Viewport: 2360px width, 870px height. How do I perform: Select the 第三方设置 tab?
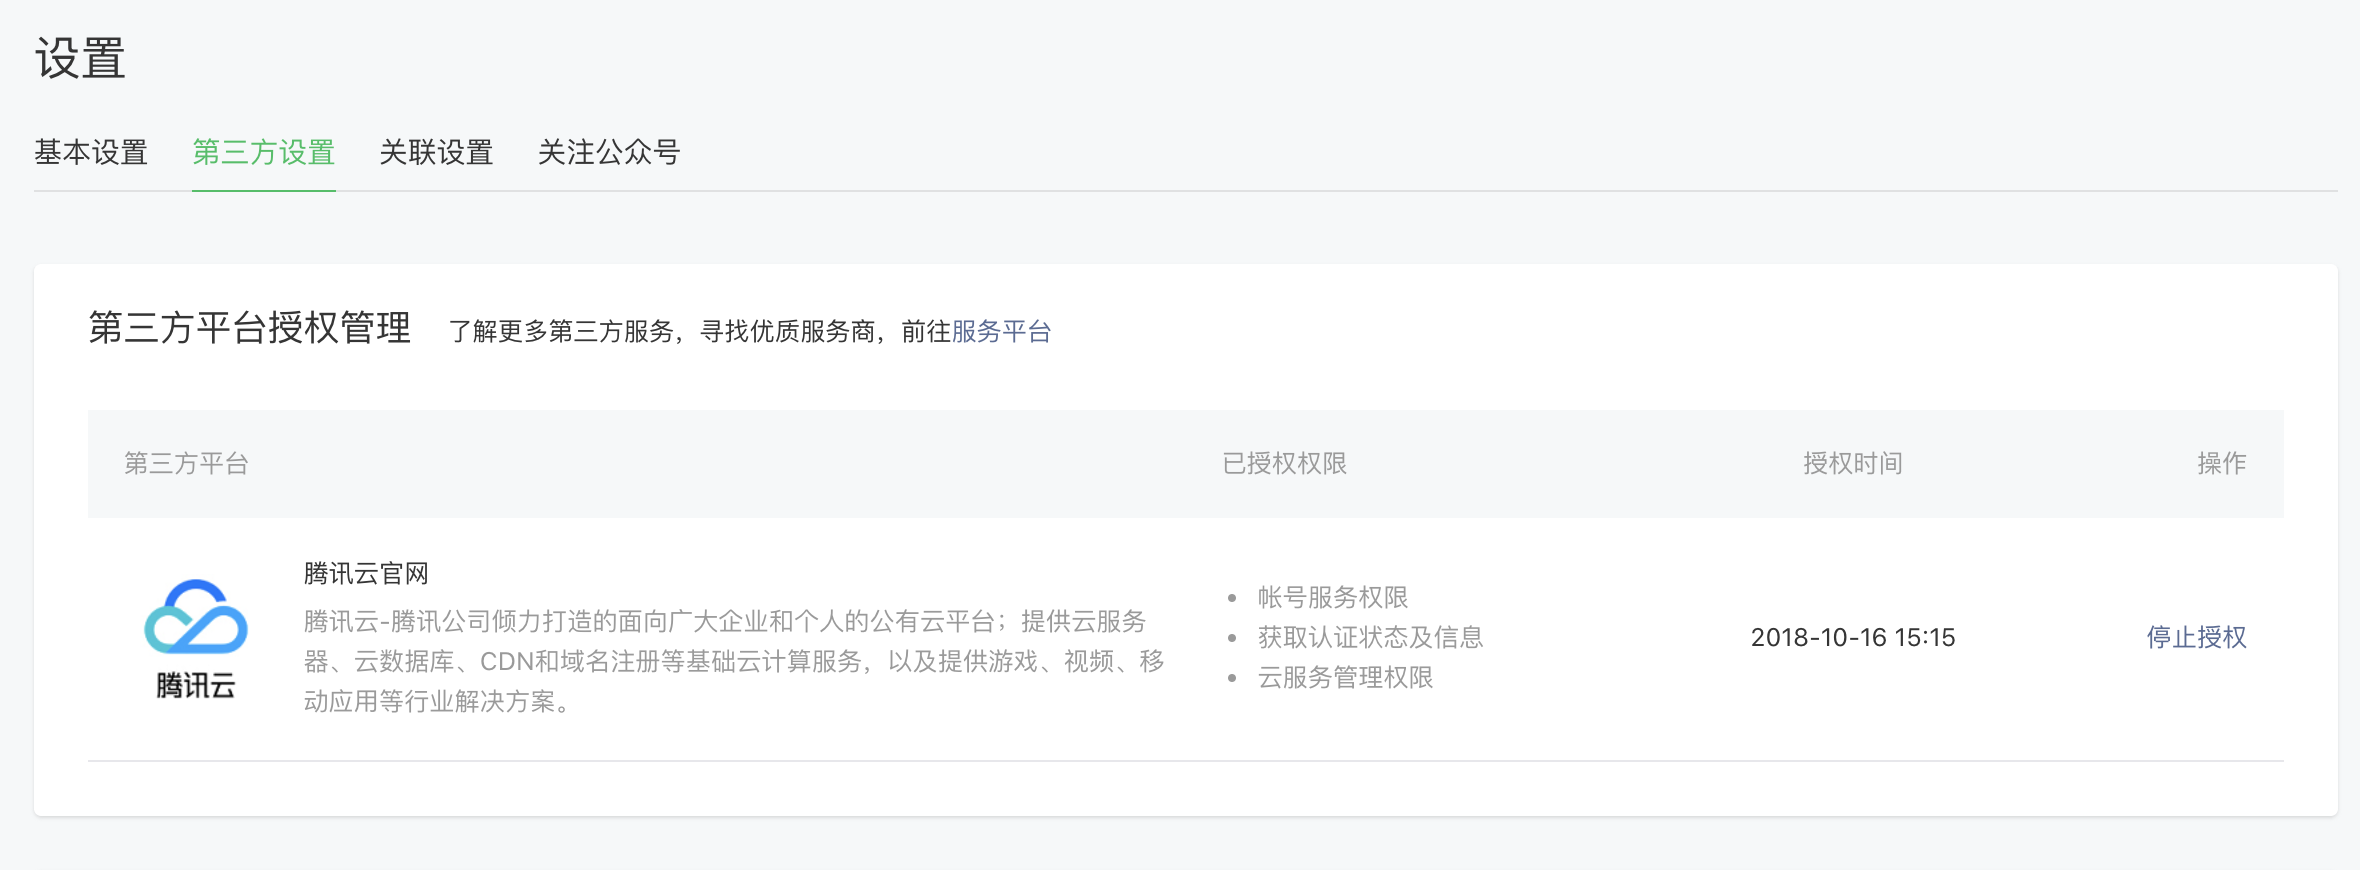click(x=264, y=152)
